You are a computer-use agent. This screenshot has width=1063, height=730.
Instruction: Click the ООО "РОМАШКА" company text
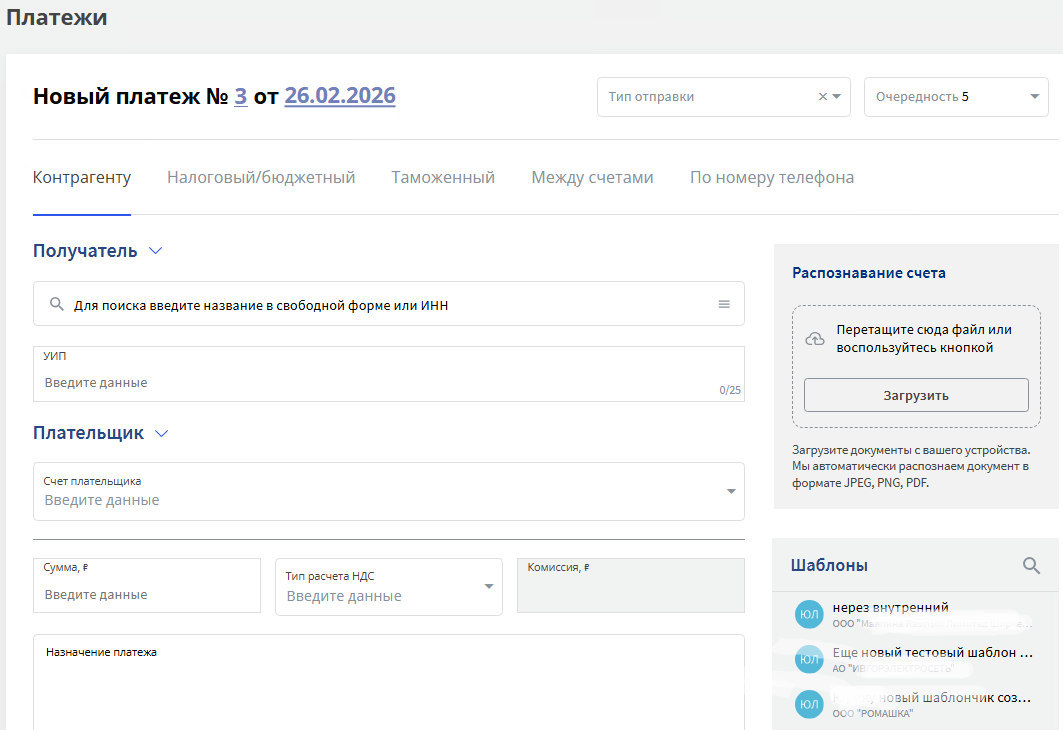pos(873,713)
